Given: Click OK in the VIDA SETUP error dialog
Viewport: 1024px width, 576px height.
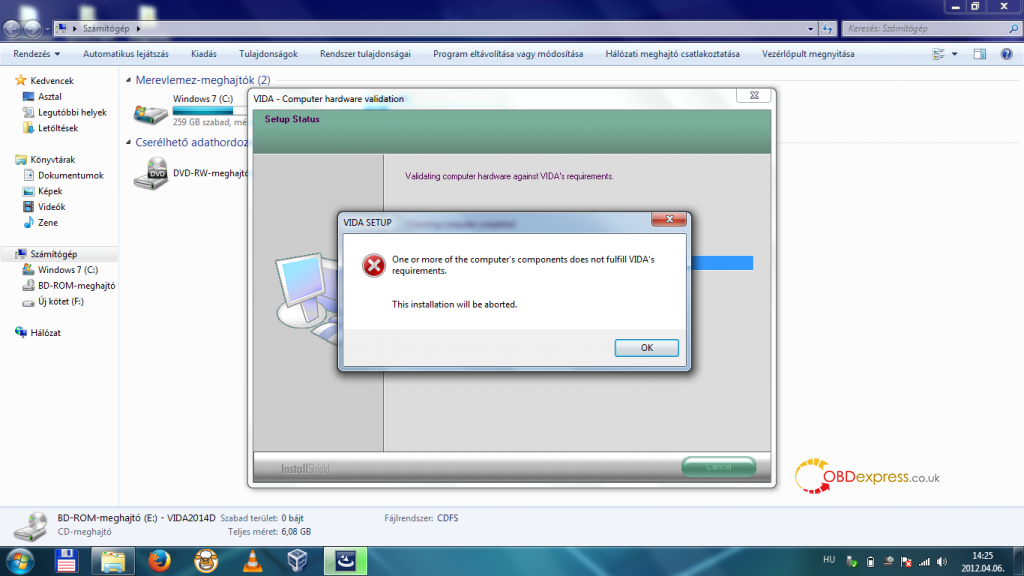Looking at the screenshot, I should [647, 347].
